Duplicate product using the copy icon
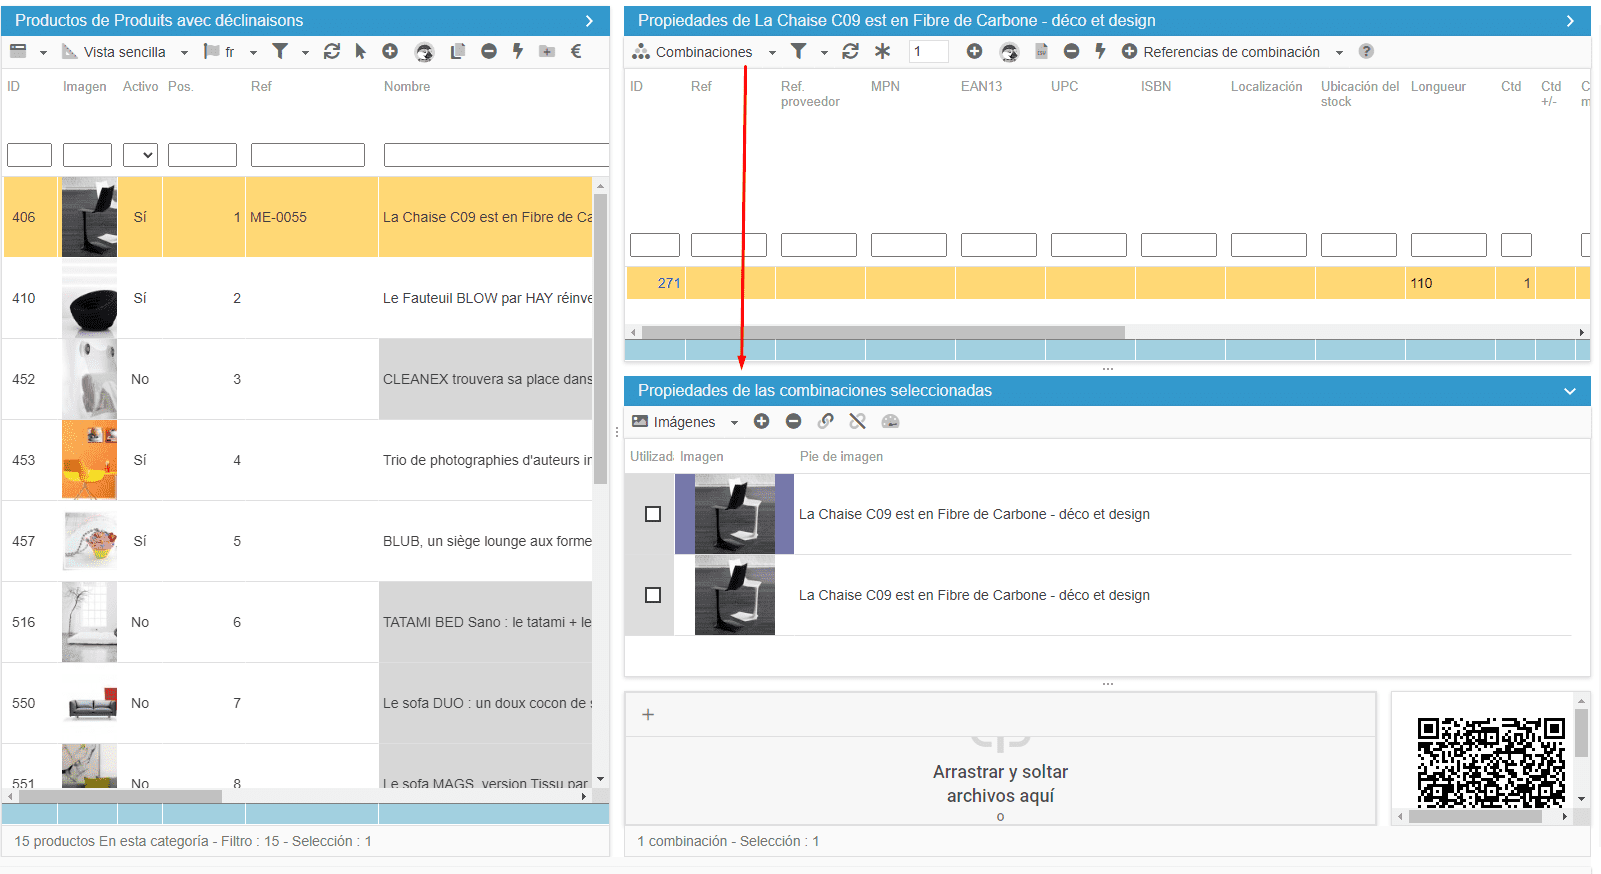Image resolution: width=1601 pixels, height=874 pixels. click(x=457, y=51)
